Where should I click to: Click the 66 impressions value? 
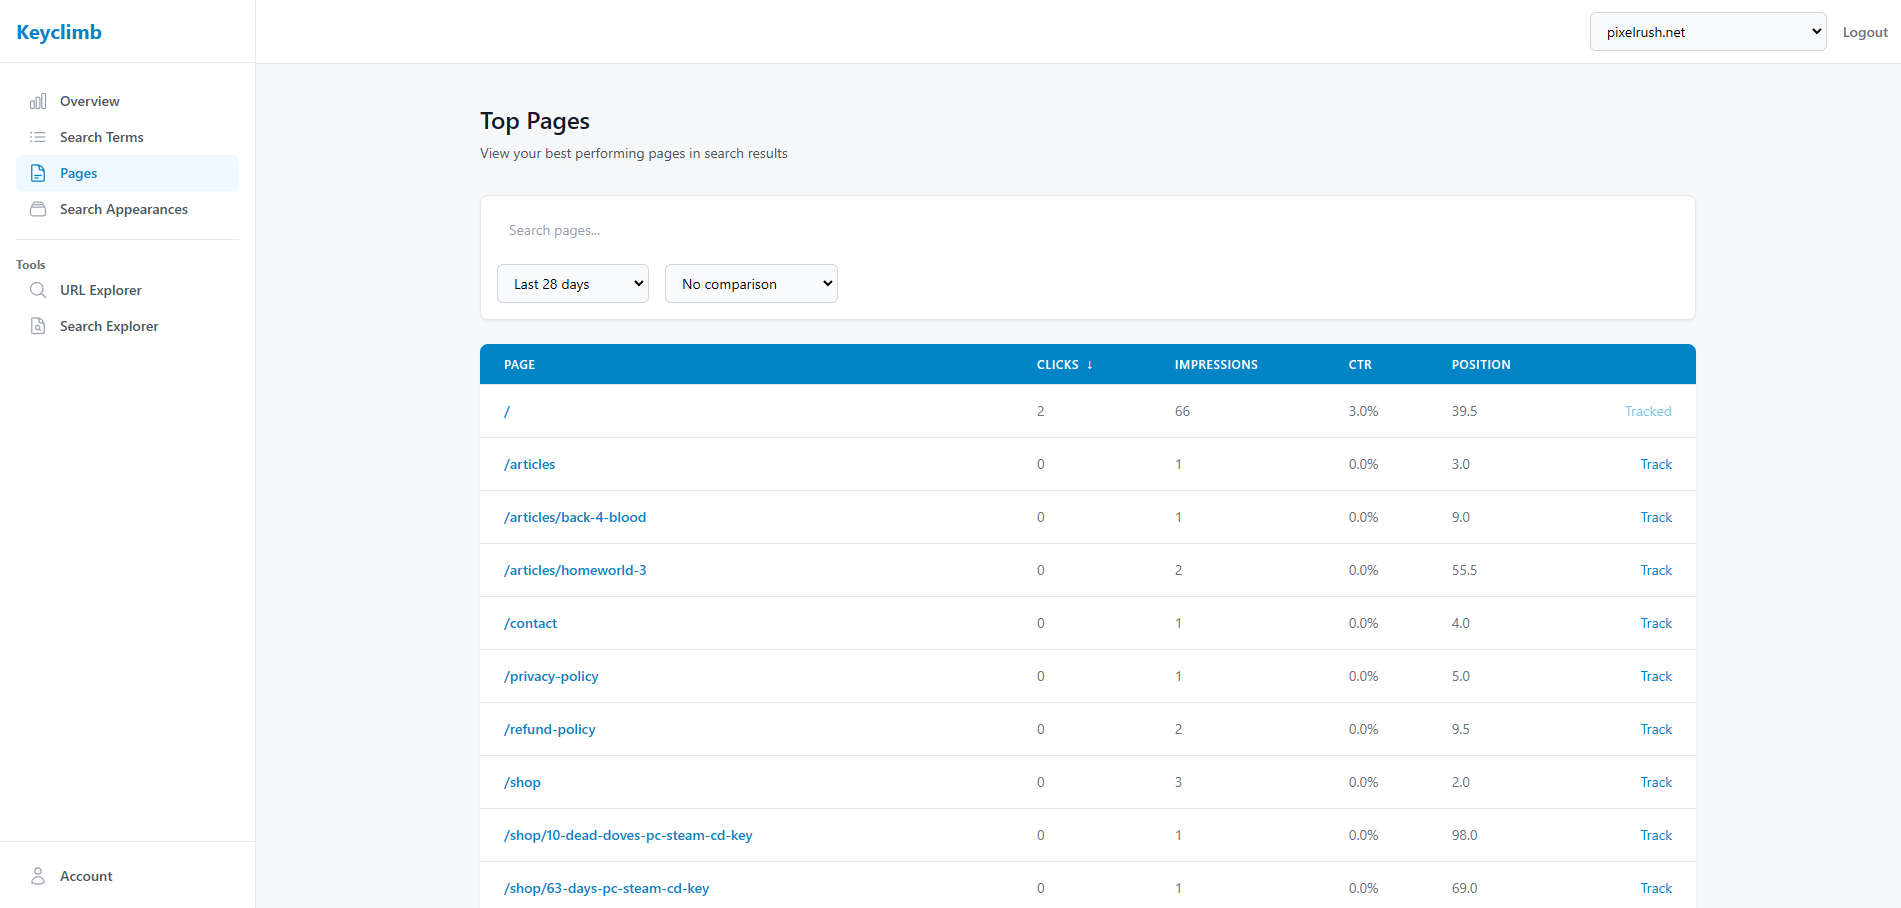click(1182, 411)
